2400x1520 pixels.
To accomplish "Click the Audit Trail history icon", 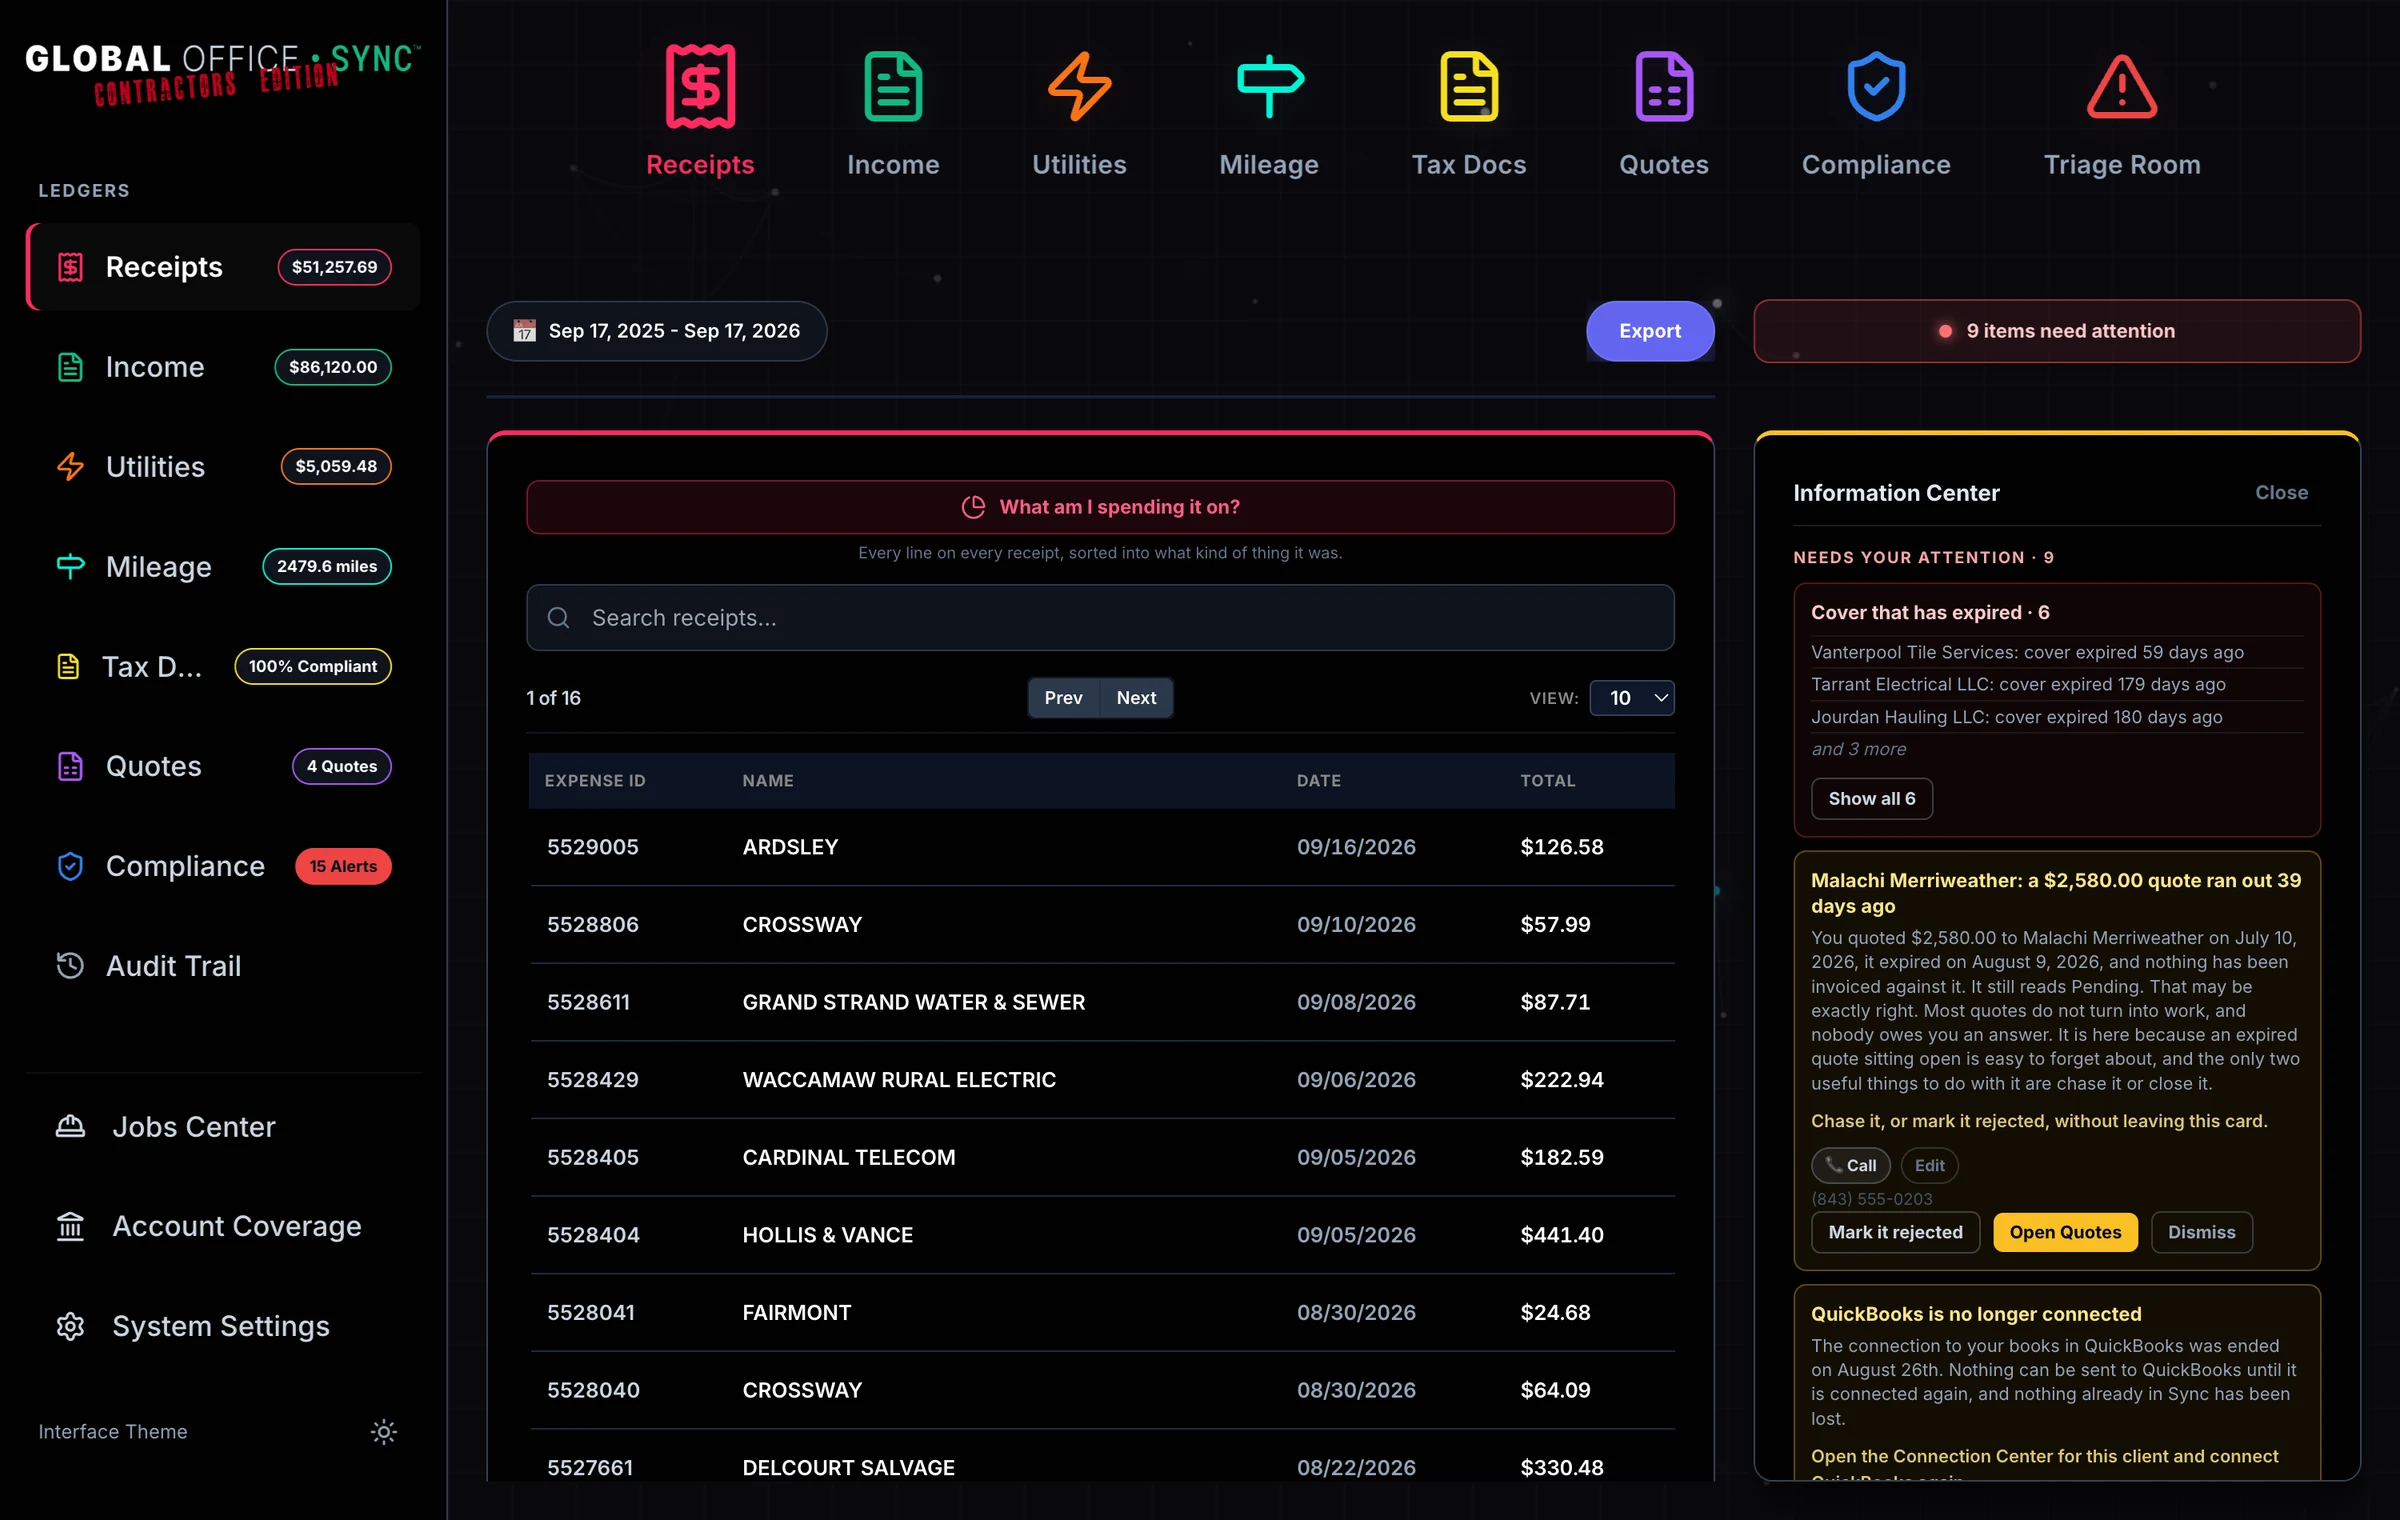I will pyautogui.click(x=70, y=966).
